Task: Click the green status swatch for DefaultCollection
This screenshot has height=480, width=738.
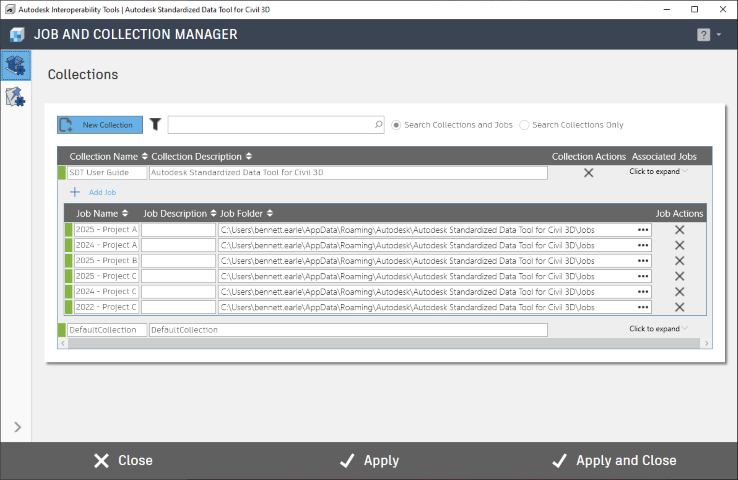Action: [x=62, y=330]
